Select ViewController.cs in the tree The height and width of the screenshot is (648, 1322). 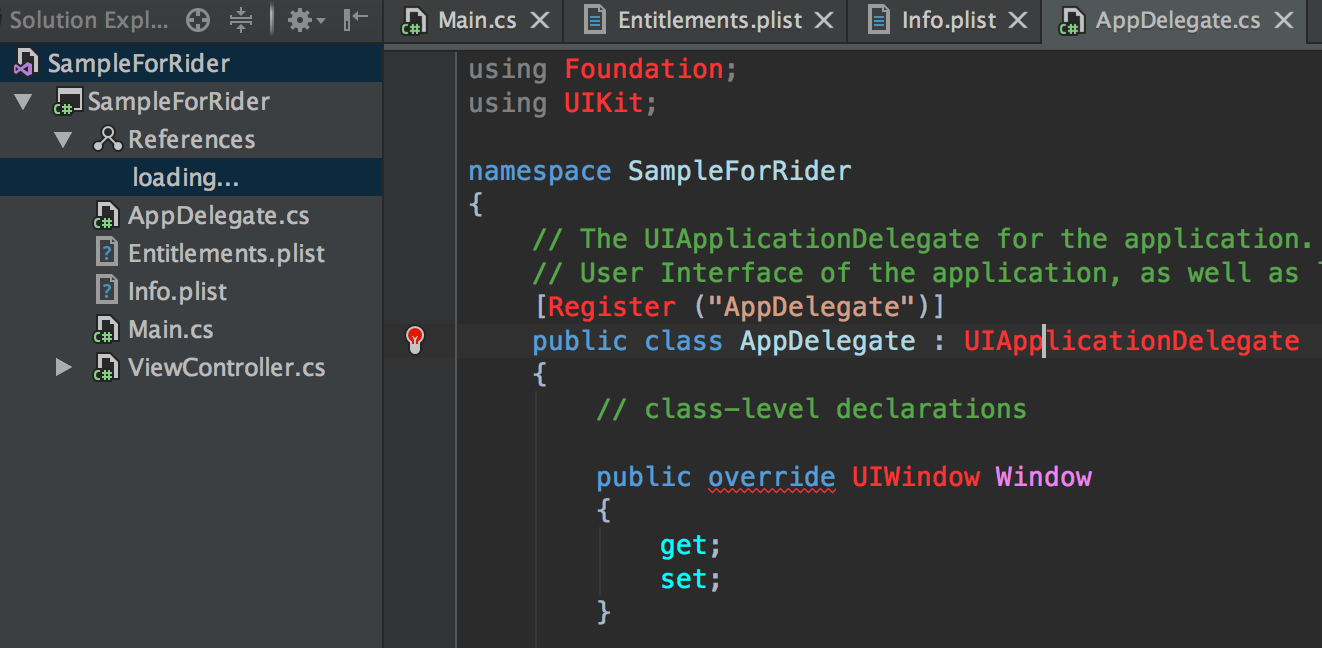tap(226, 368)
